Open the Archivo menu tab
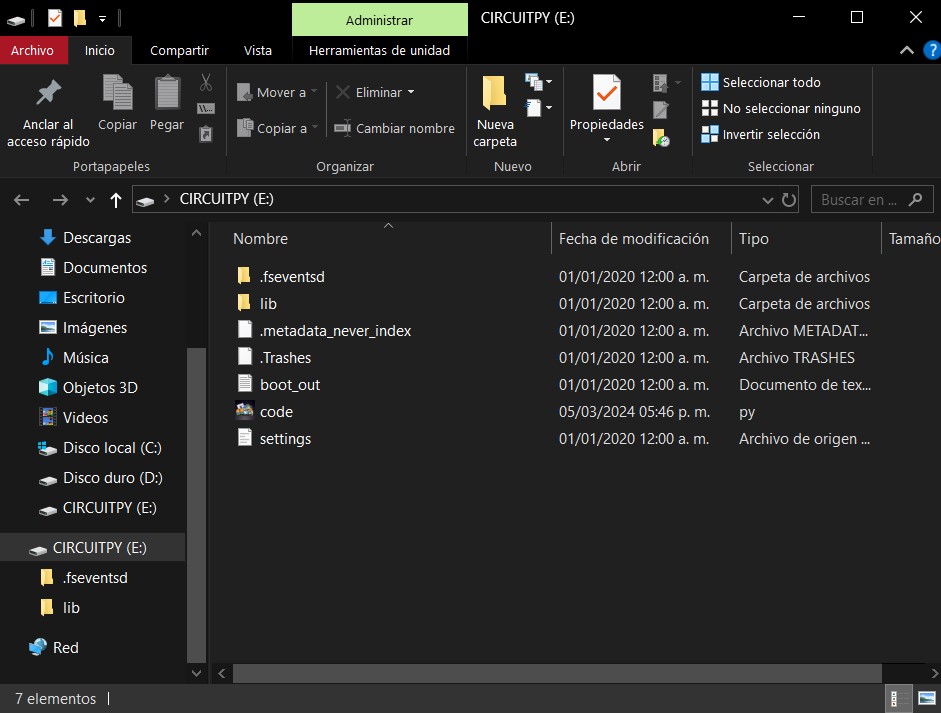The height and width of the screenshot is (713, 941). [32, 50]
